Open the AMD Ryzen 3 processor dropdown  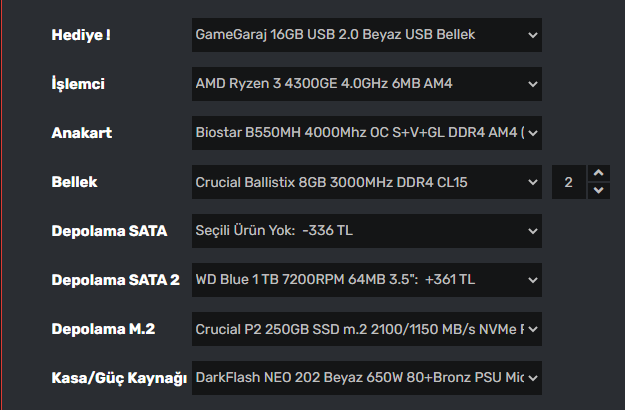coord(366,83)
